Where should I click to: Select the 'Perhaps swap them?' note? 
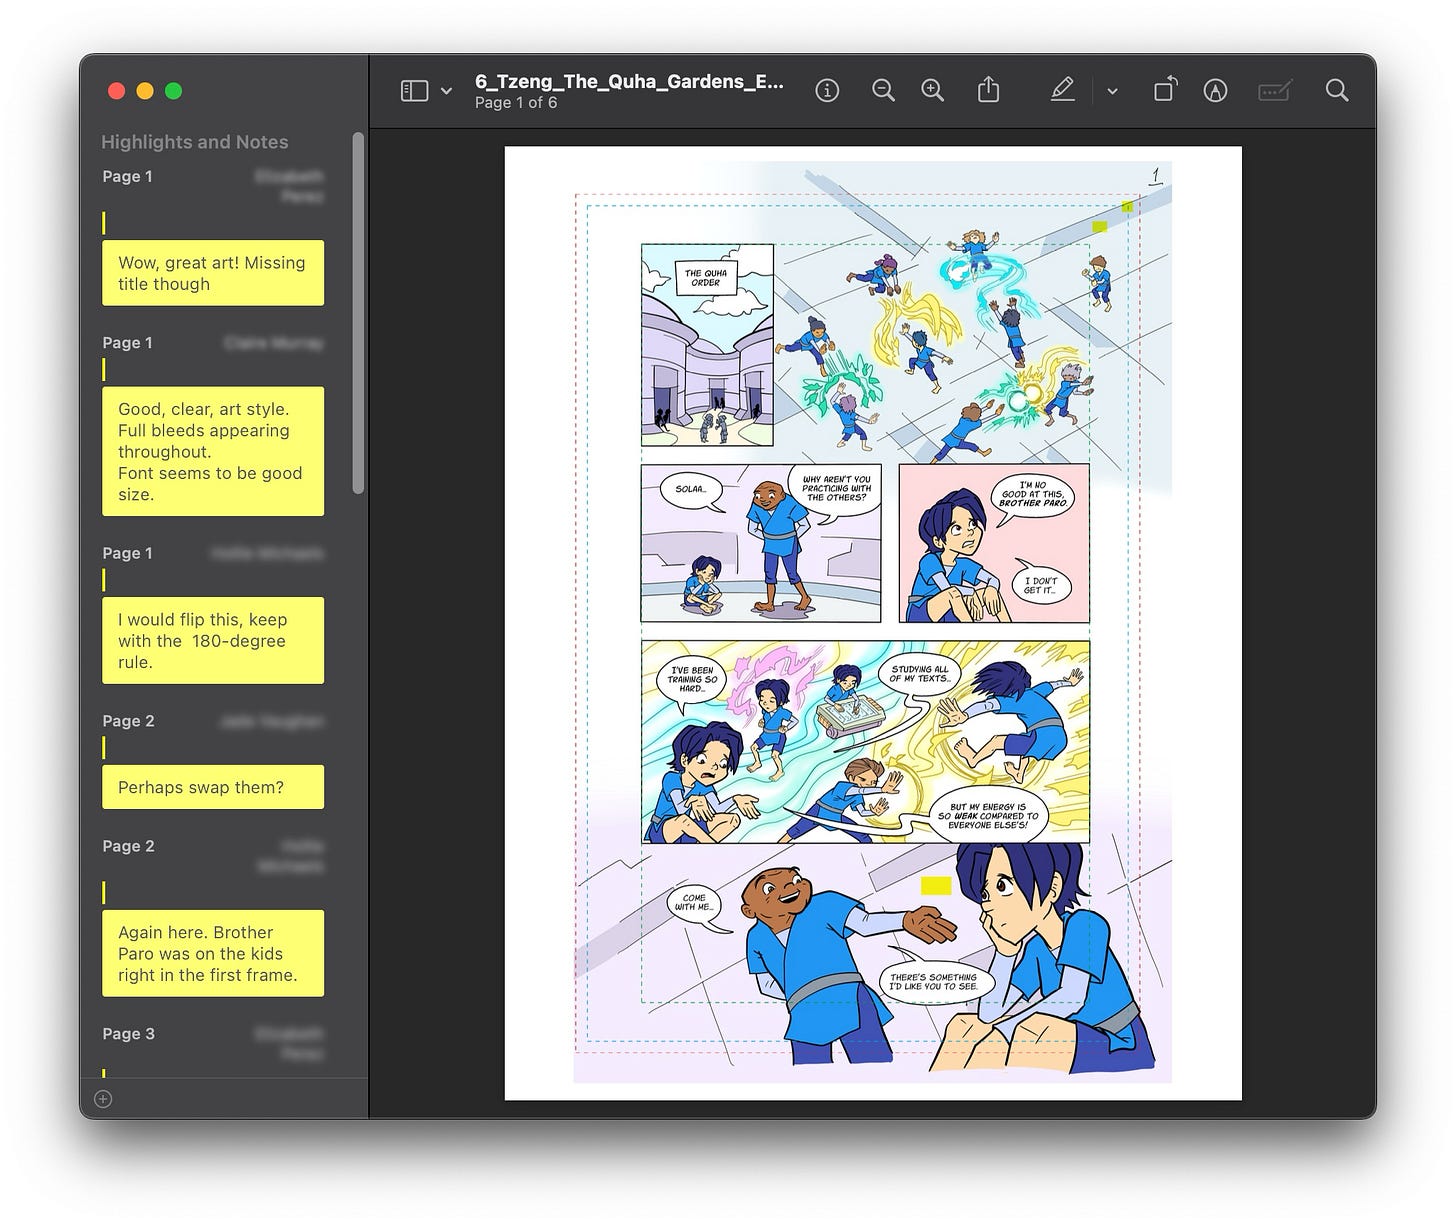click(x=213, y=787)
